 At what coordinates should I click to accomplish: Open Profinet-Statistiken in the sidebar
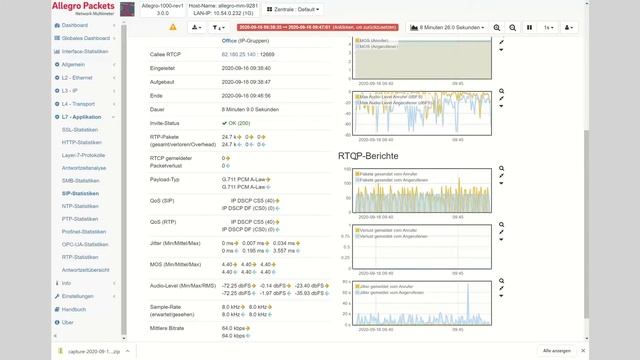pyautogui.click(x=84, y=232)
